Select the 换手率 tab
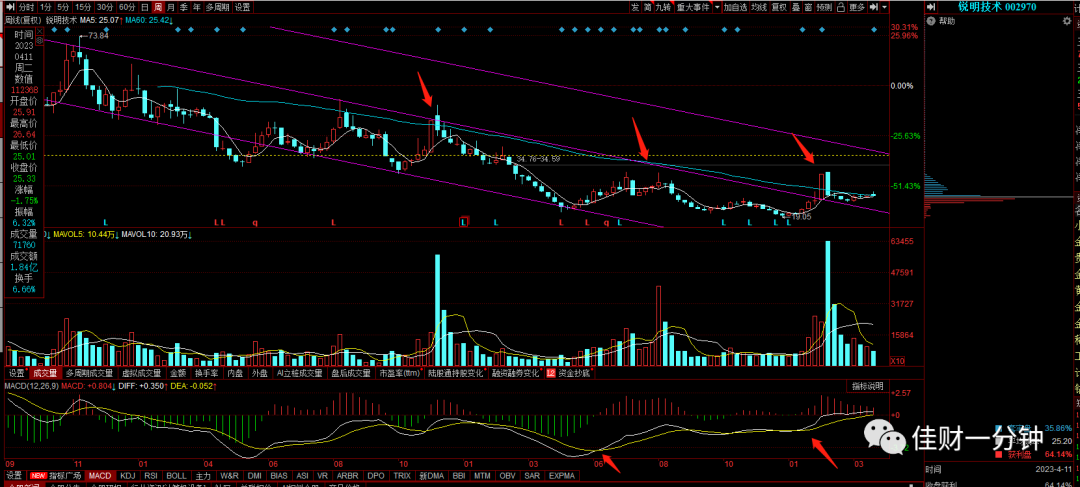 pyautogui.click(x=206, y=373)
